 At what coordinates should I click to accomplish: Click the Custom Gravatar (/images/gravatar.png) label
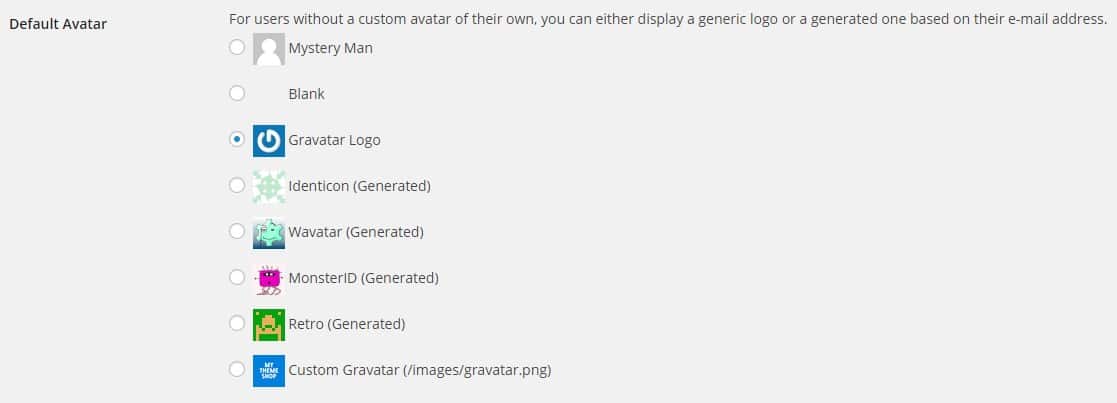click(x=420, y=370)
